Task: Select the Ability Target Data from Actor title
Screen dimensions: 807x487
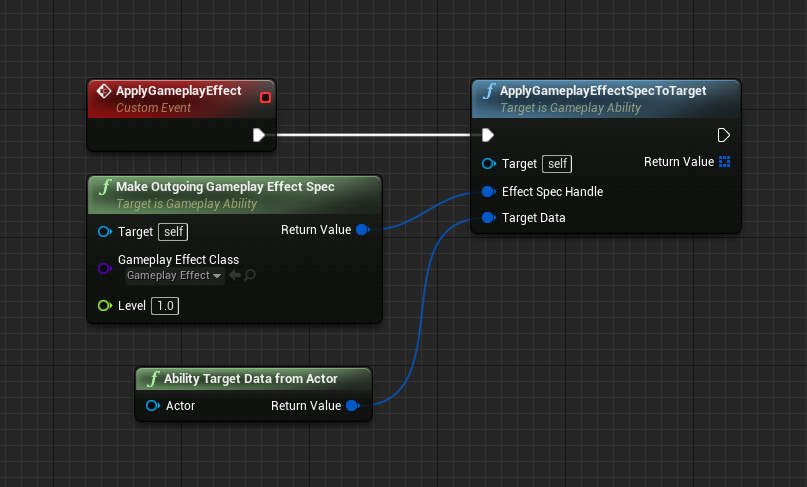Action: (x=250, y=379)
